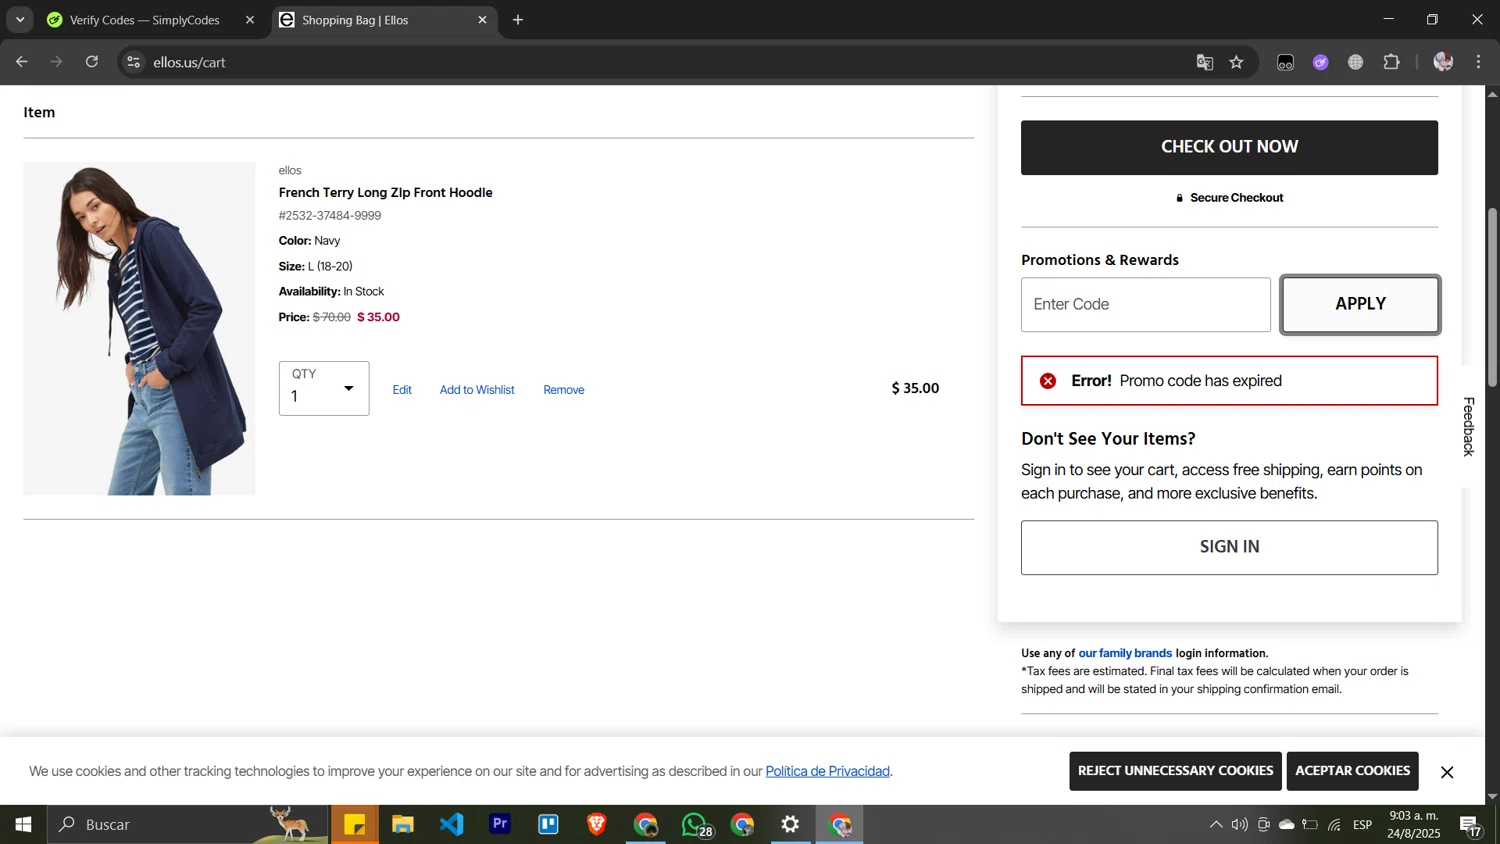Click the volume speaker tray icon
1500x844 pixels.
click(1240, 825)
